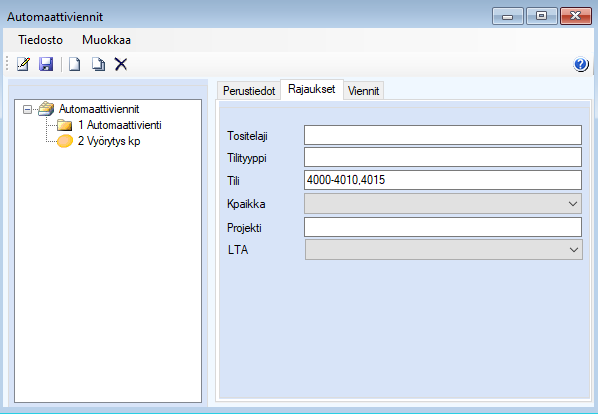Save using the floppy disk icon
598x414 pixels.
(46, 64)
